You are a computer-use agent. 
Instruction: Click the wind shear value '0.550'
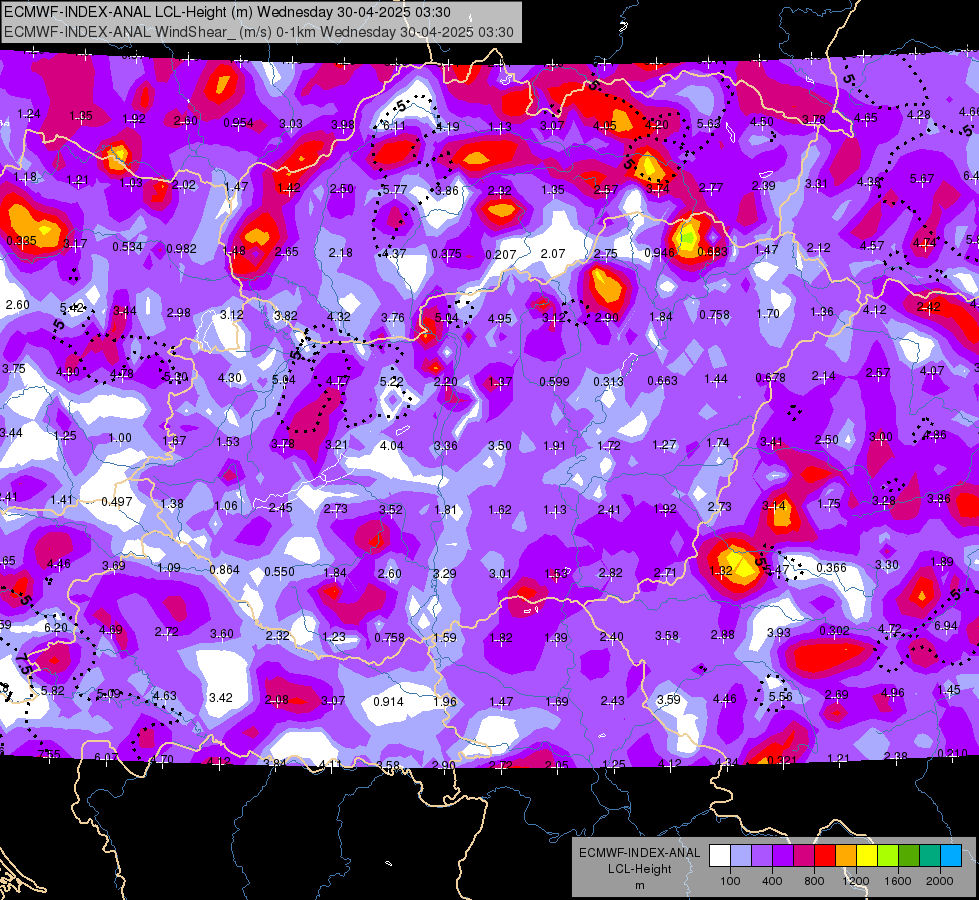point(279,571)
